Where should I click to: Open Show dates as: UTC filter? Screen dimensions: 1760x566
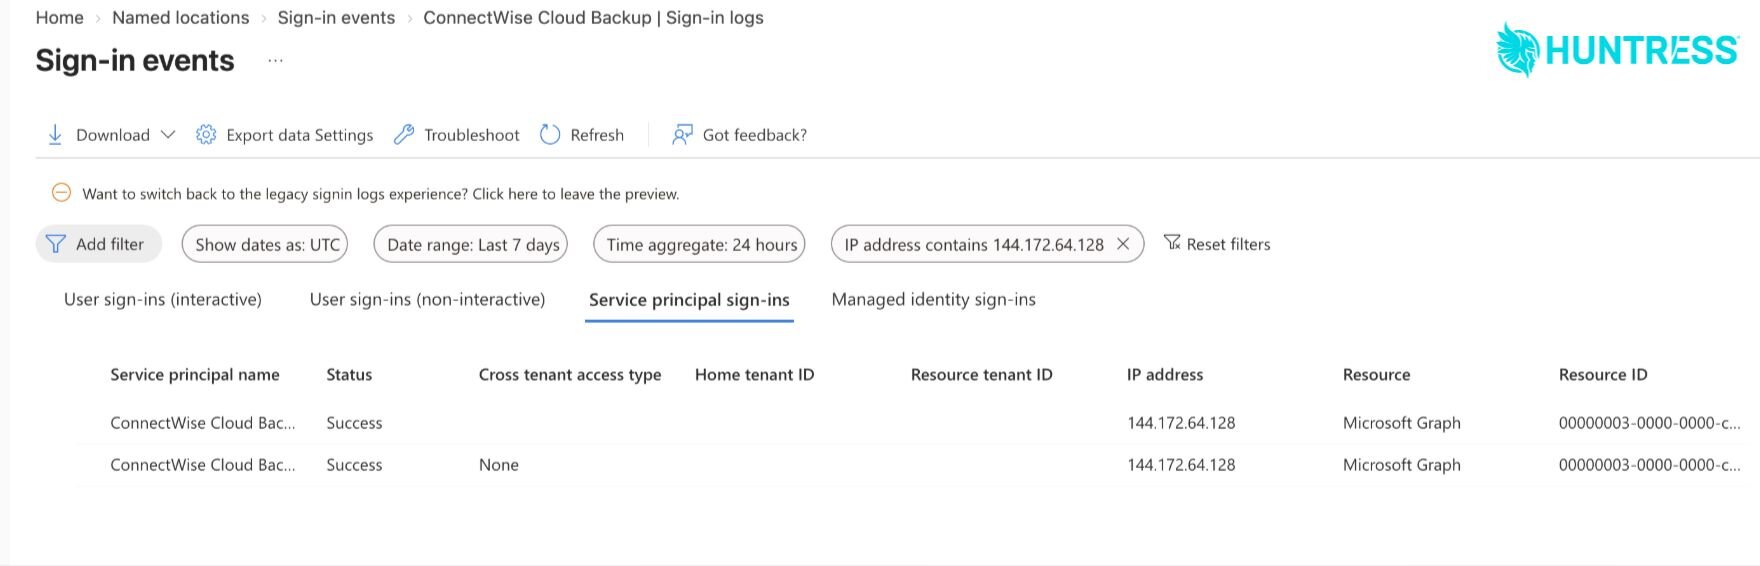click(x=265, y=244)
